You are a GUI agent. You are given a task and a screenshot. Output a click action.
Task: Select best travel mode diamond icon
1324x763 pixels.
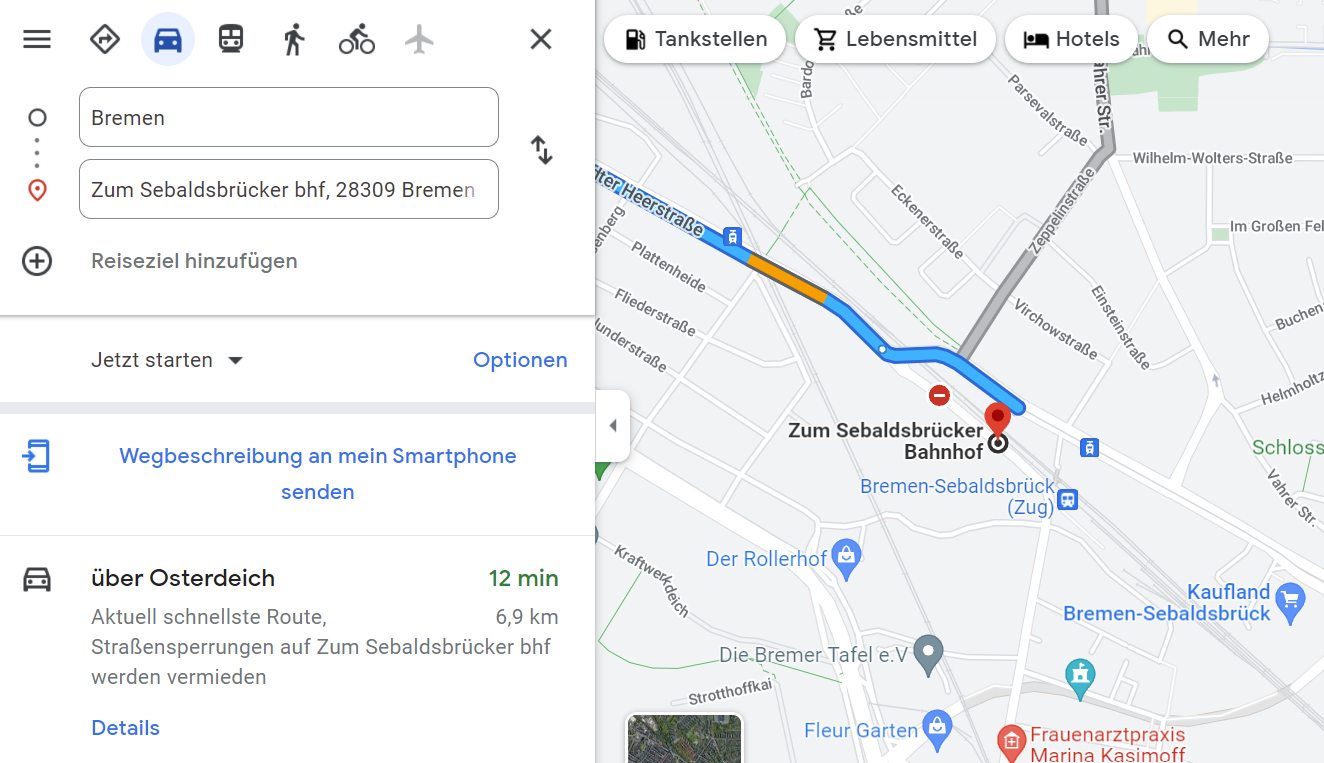coord(105,40)
